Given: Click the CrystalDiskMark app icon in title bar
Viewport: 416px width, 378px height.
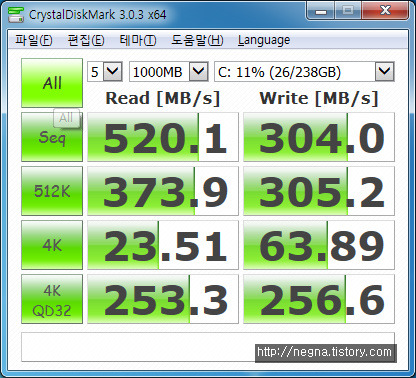Looking at the screenshot, I should pos(16,14).
